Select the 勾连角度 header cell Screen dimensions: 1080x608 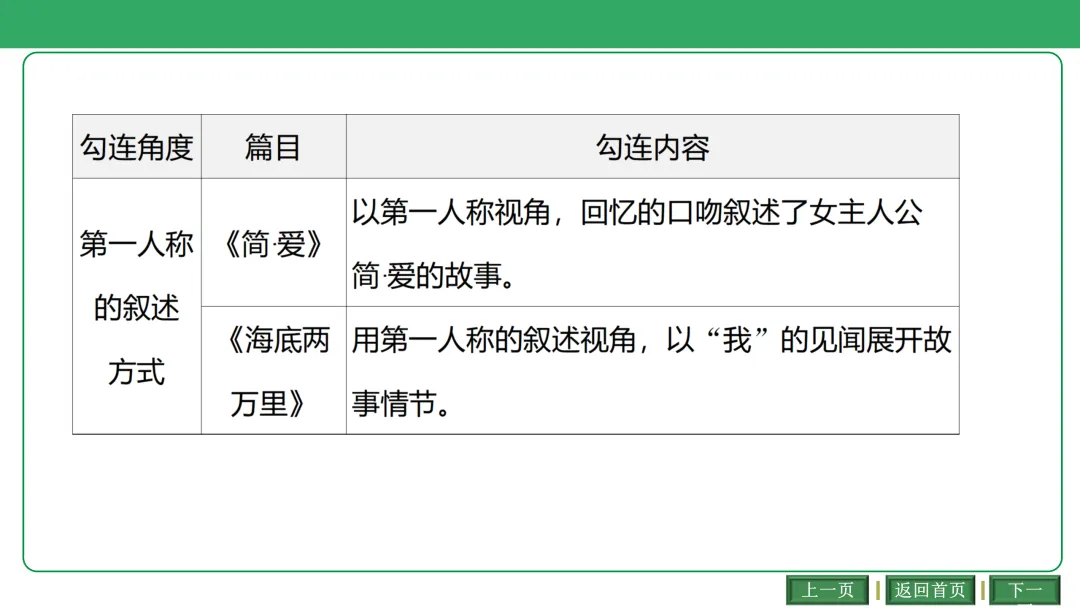(137, 147)
